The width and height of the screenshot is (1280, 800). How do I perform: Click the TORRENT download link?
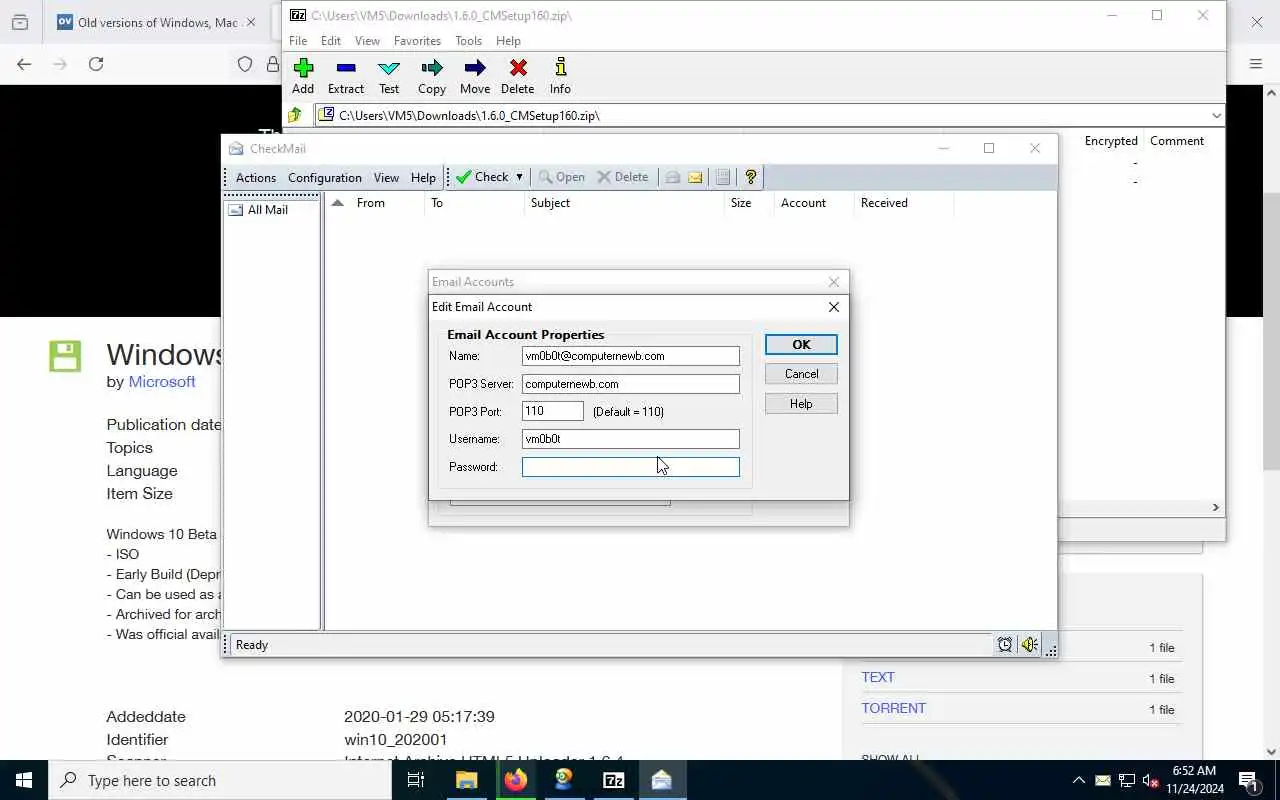tap(894, 708)
